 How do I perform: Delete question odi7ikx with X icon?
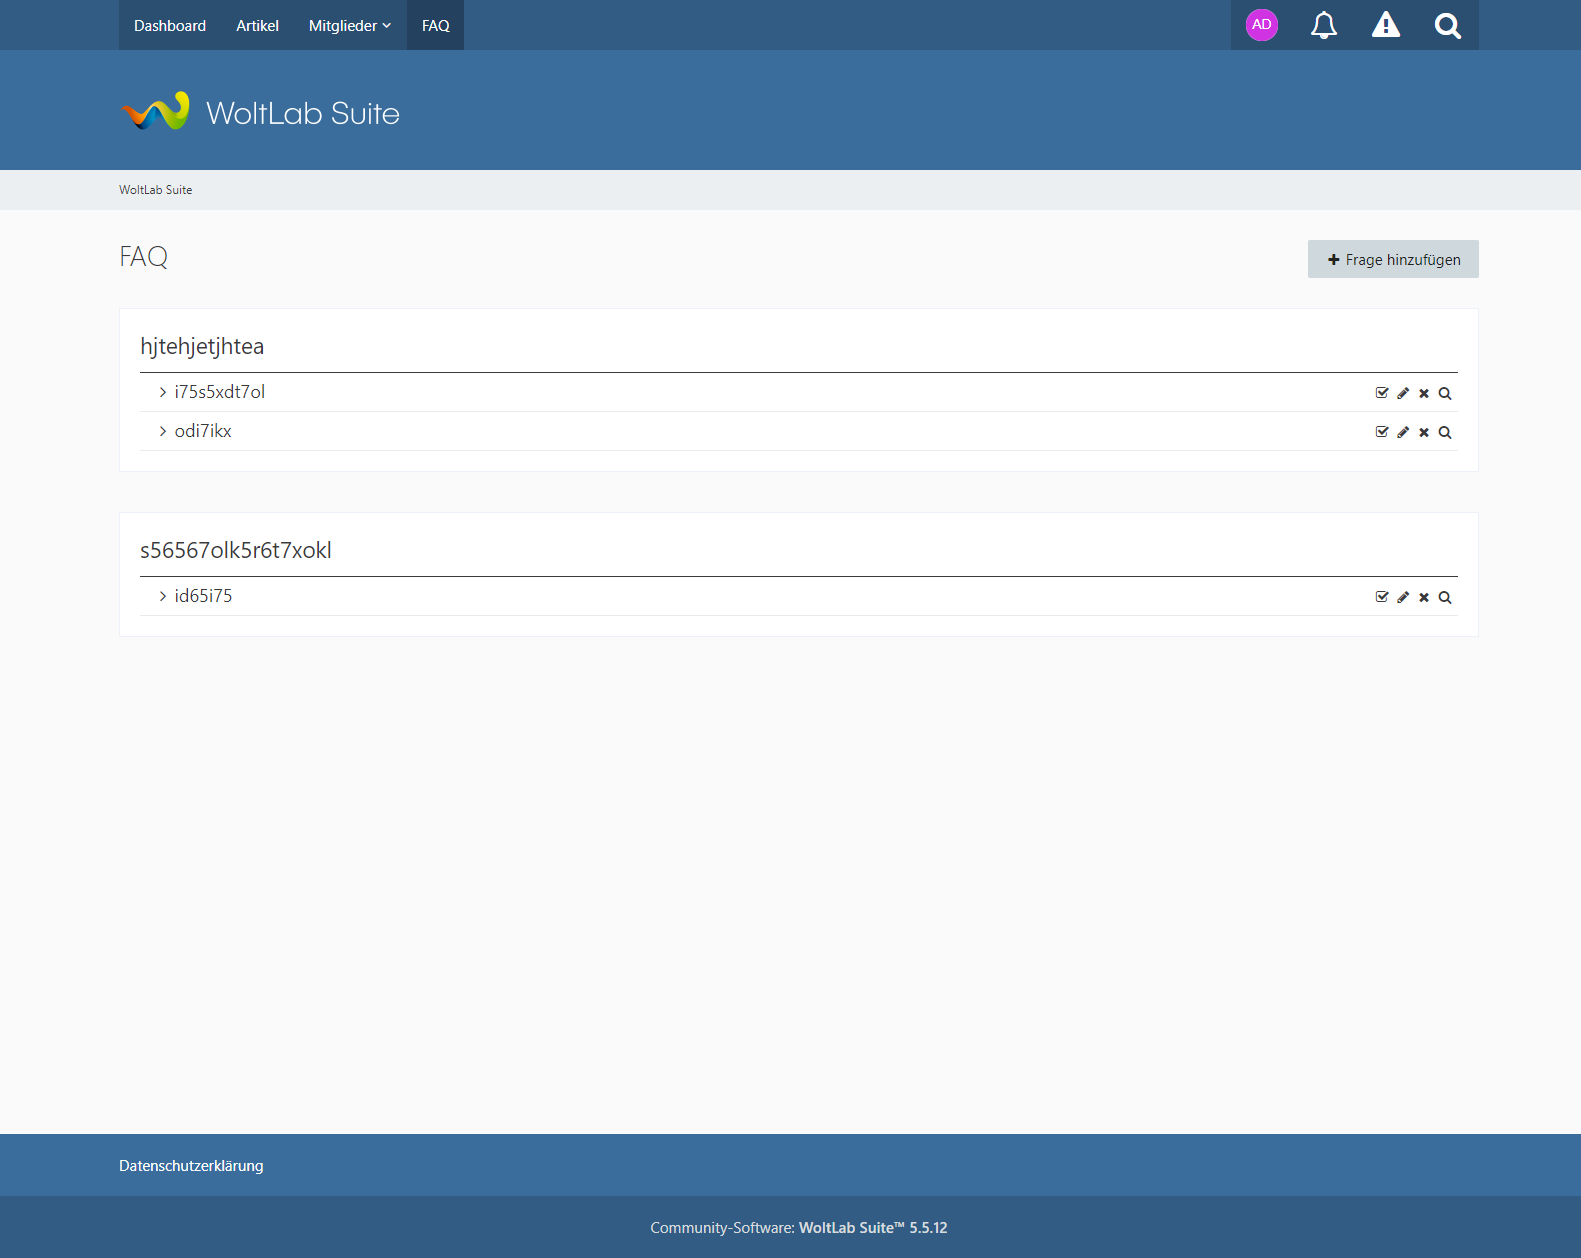(x=1424, y=432)
